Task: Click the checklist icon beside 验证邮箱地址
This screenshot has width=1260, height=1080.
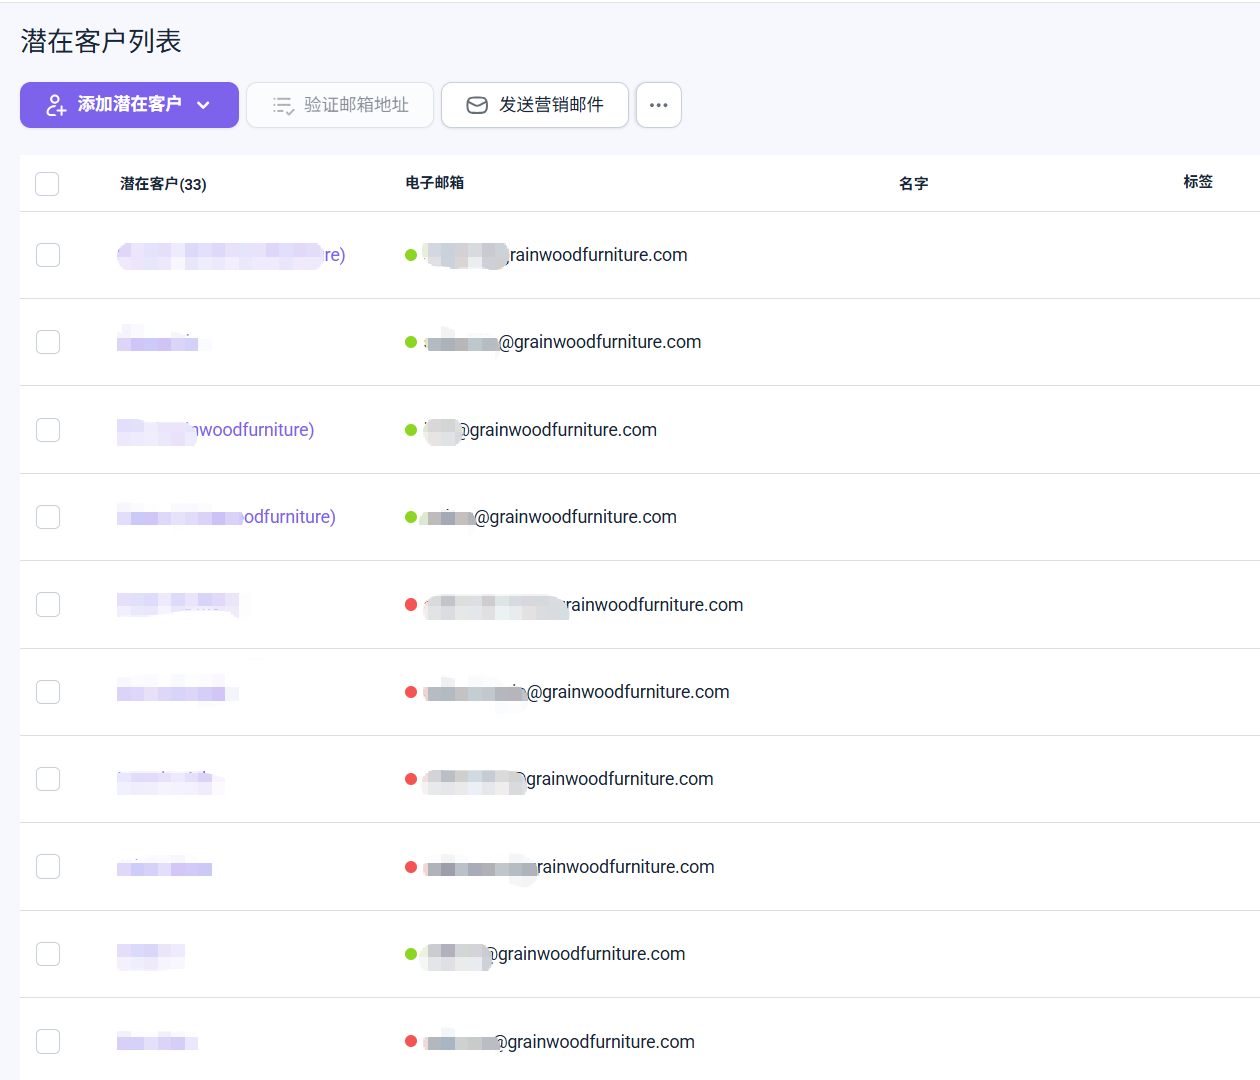Action: pyautogui.click(x=283, y=105)
